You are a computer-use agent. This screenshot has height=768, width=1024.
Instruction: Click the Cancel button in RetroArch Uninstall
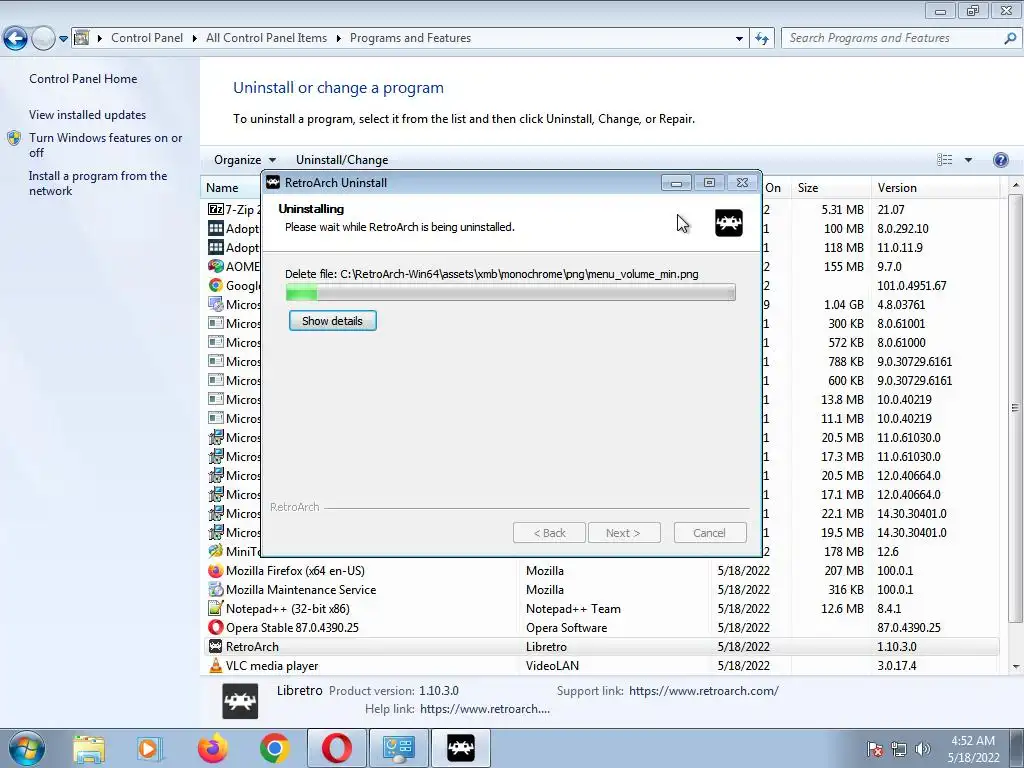709,533
